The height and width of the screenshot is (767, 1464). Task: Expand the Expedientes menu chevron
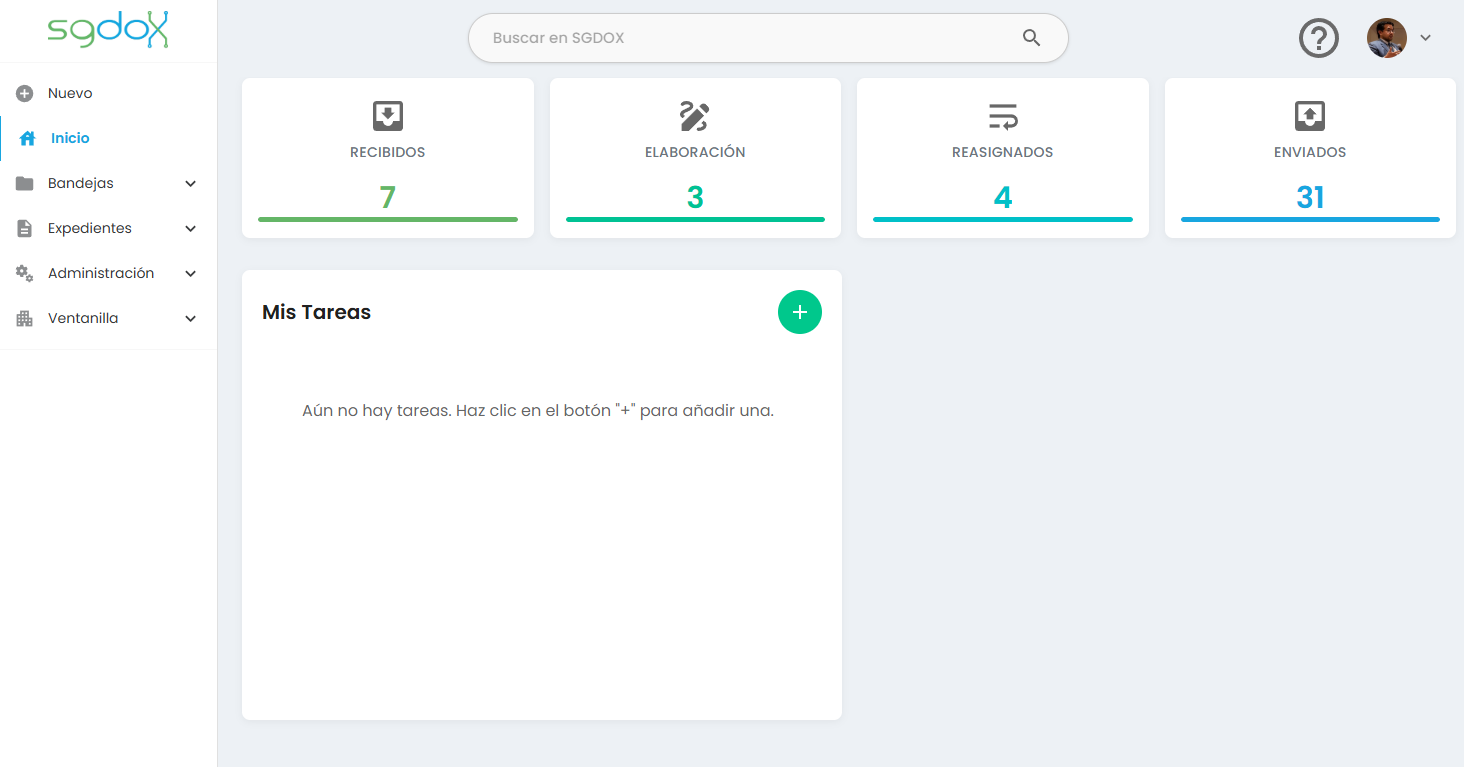[x=191, y=229]
